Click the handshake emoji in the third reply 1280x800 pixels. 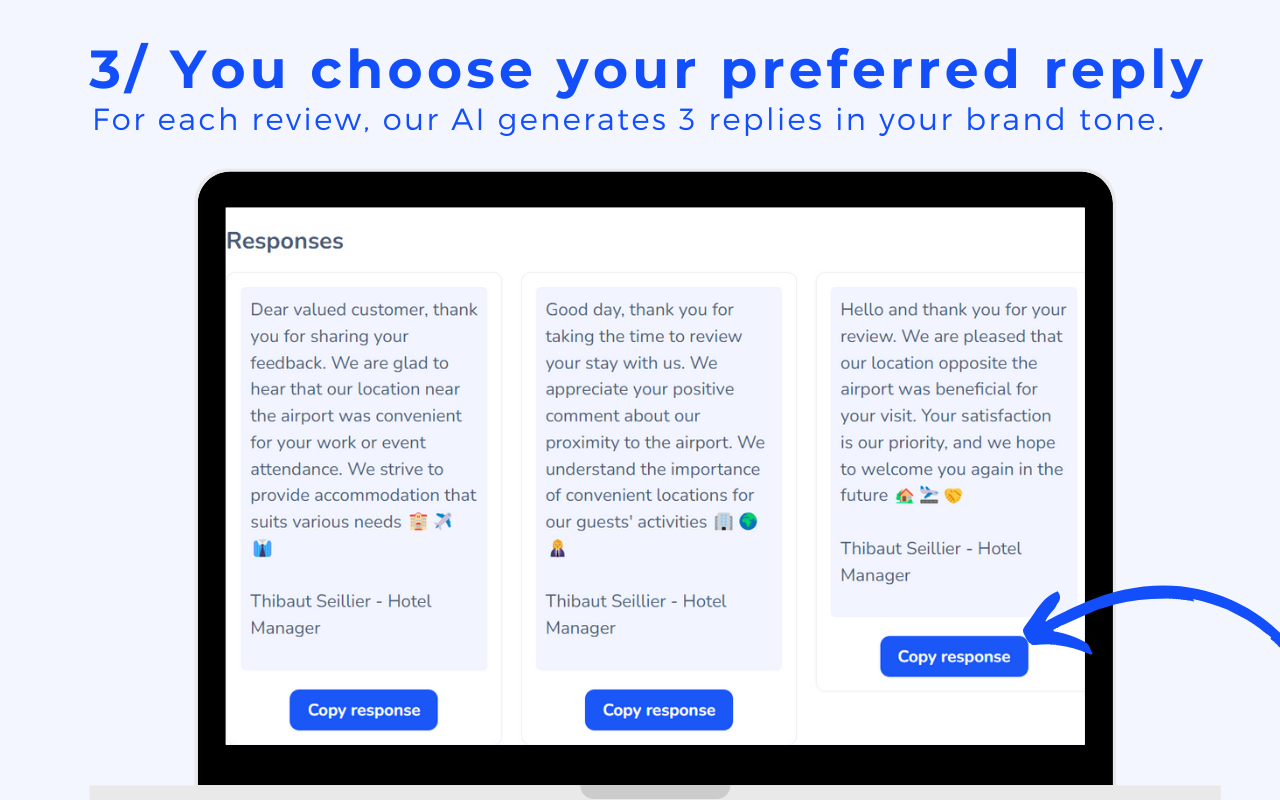click(953, 495)
